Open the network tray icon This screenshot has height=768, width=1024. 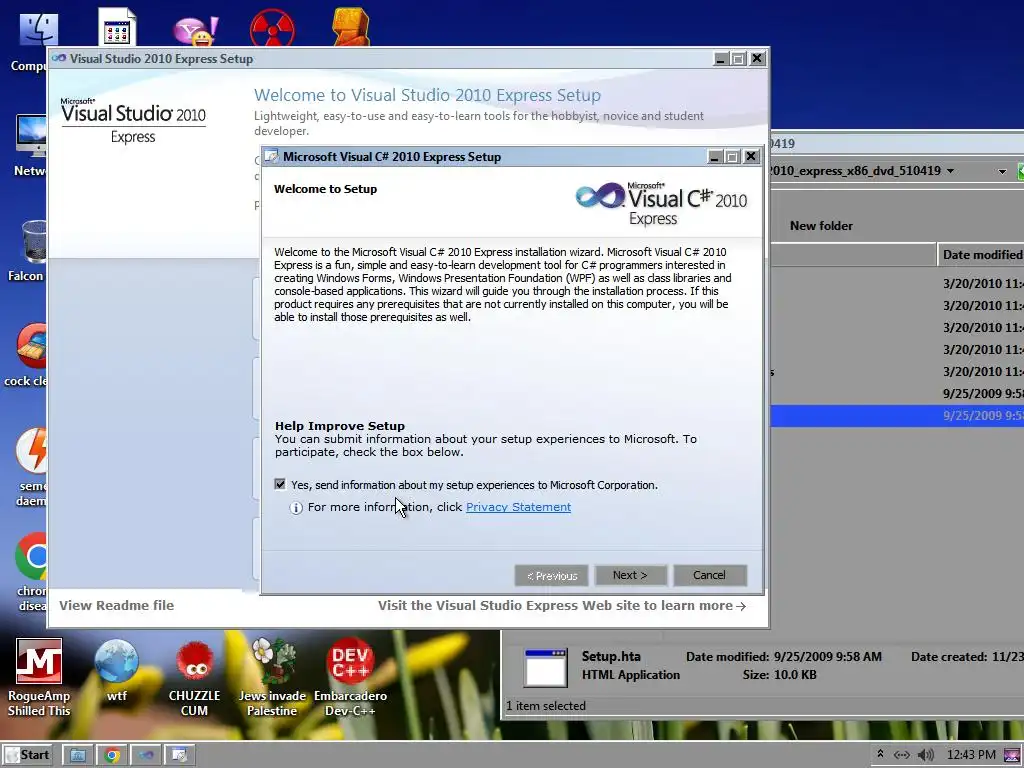point(902,755)
